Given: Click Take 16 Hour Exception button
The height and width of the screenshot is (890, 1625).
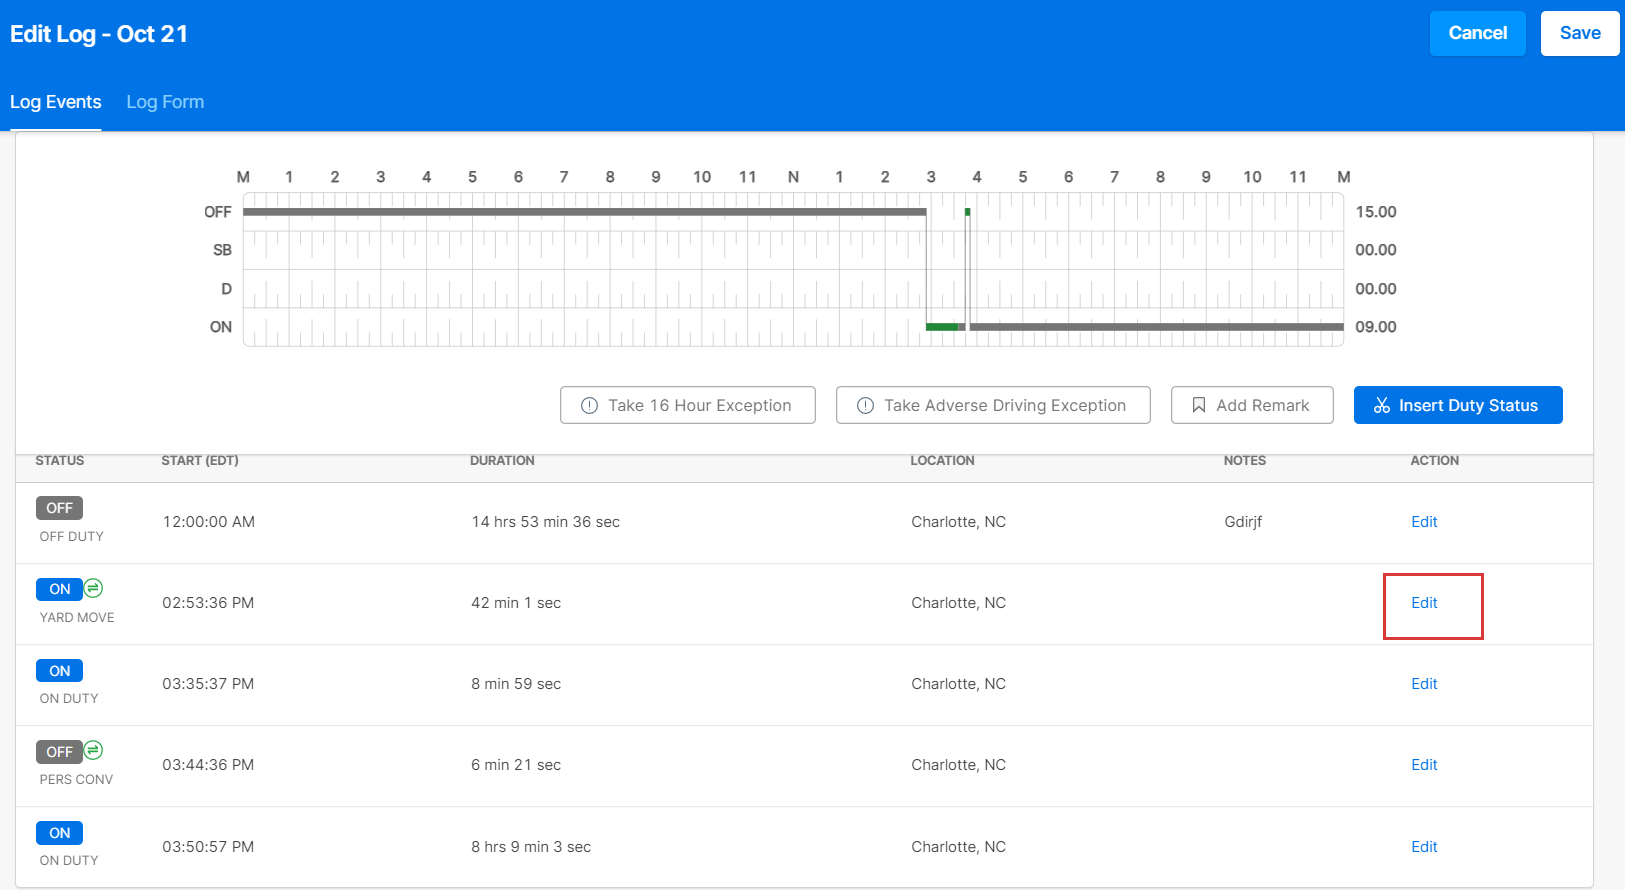Looking at the screenshot, I should (x=688, y=405).
